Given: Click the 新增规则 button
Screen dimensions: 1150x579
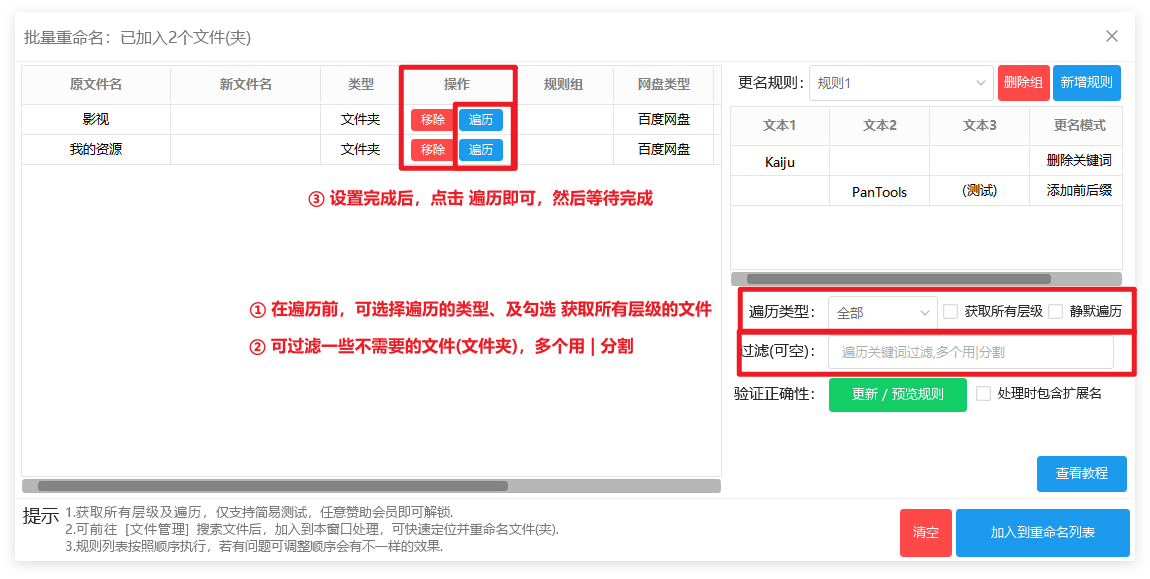Looking at the screenshot, I should (x=1086, y=83).
